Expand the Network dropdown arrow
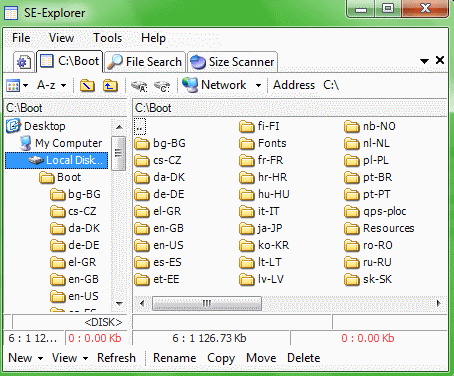 258,86
